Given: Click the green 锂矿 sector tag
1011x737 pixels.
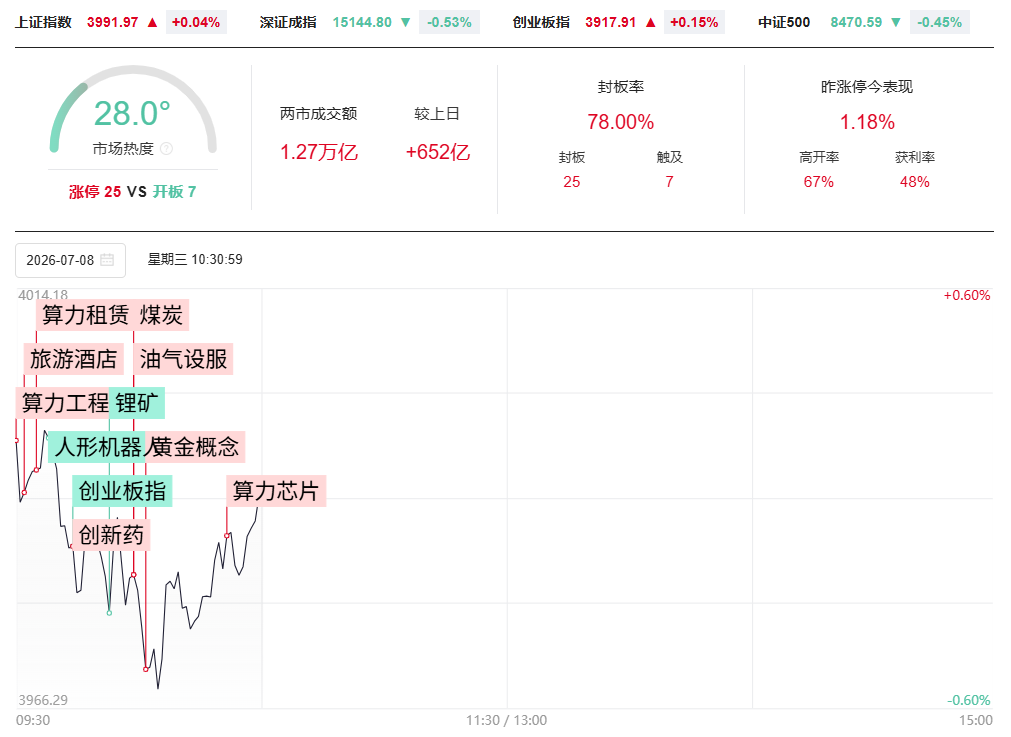Looking at the screenshot, I should click(137, 403).
